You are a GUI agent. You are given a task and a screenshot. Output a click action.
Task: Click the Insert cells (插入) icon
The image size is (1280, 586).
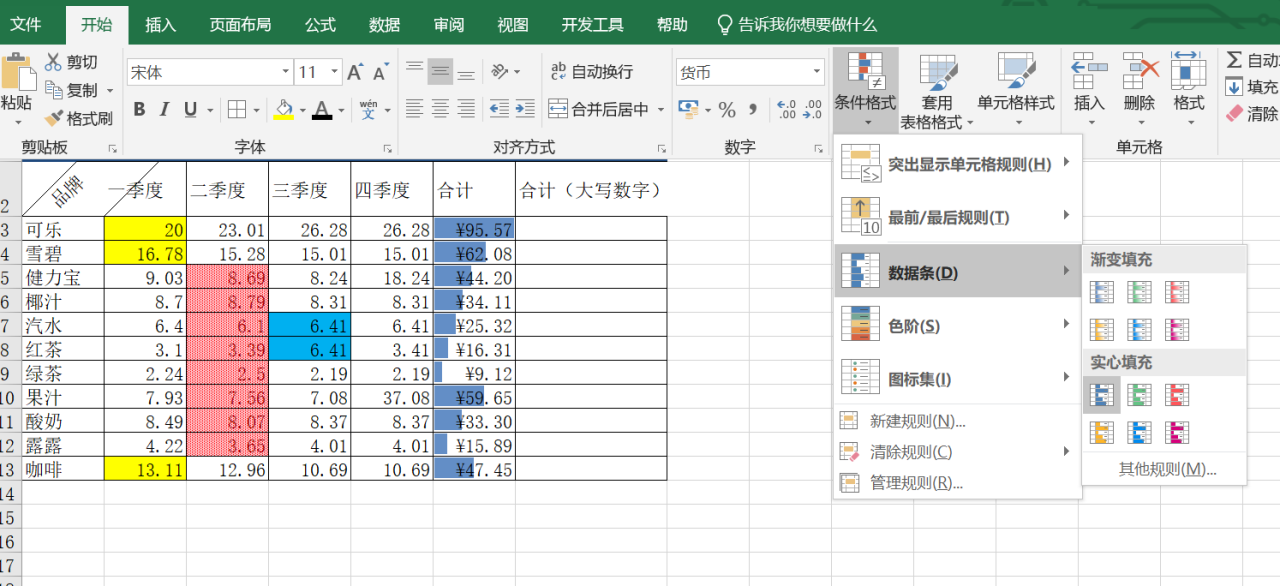point(1089,70)
